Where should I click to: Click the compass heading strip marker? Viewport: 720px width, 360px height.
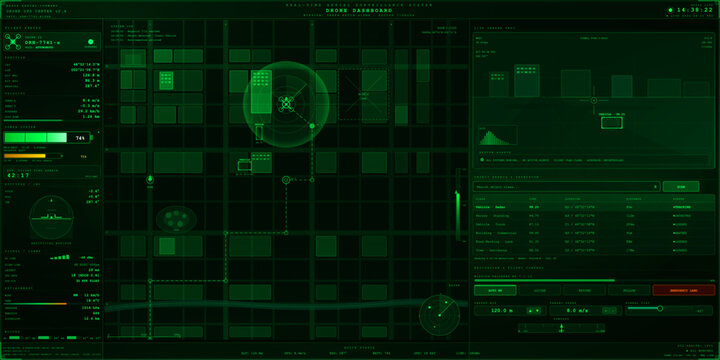pos(561,328)
